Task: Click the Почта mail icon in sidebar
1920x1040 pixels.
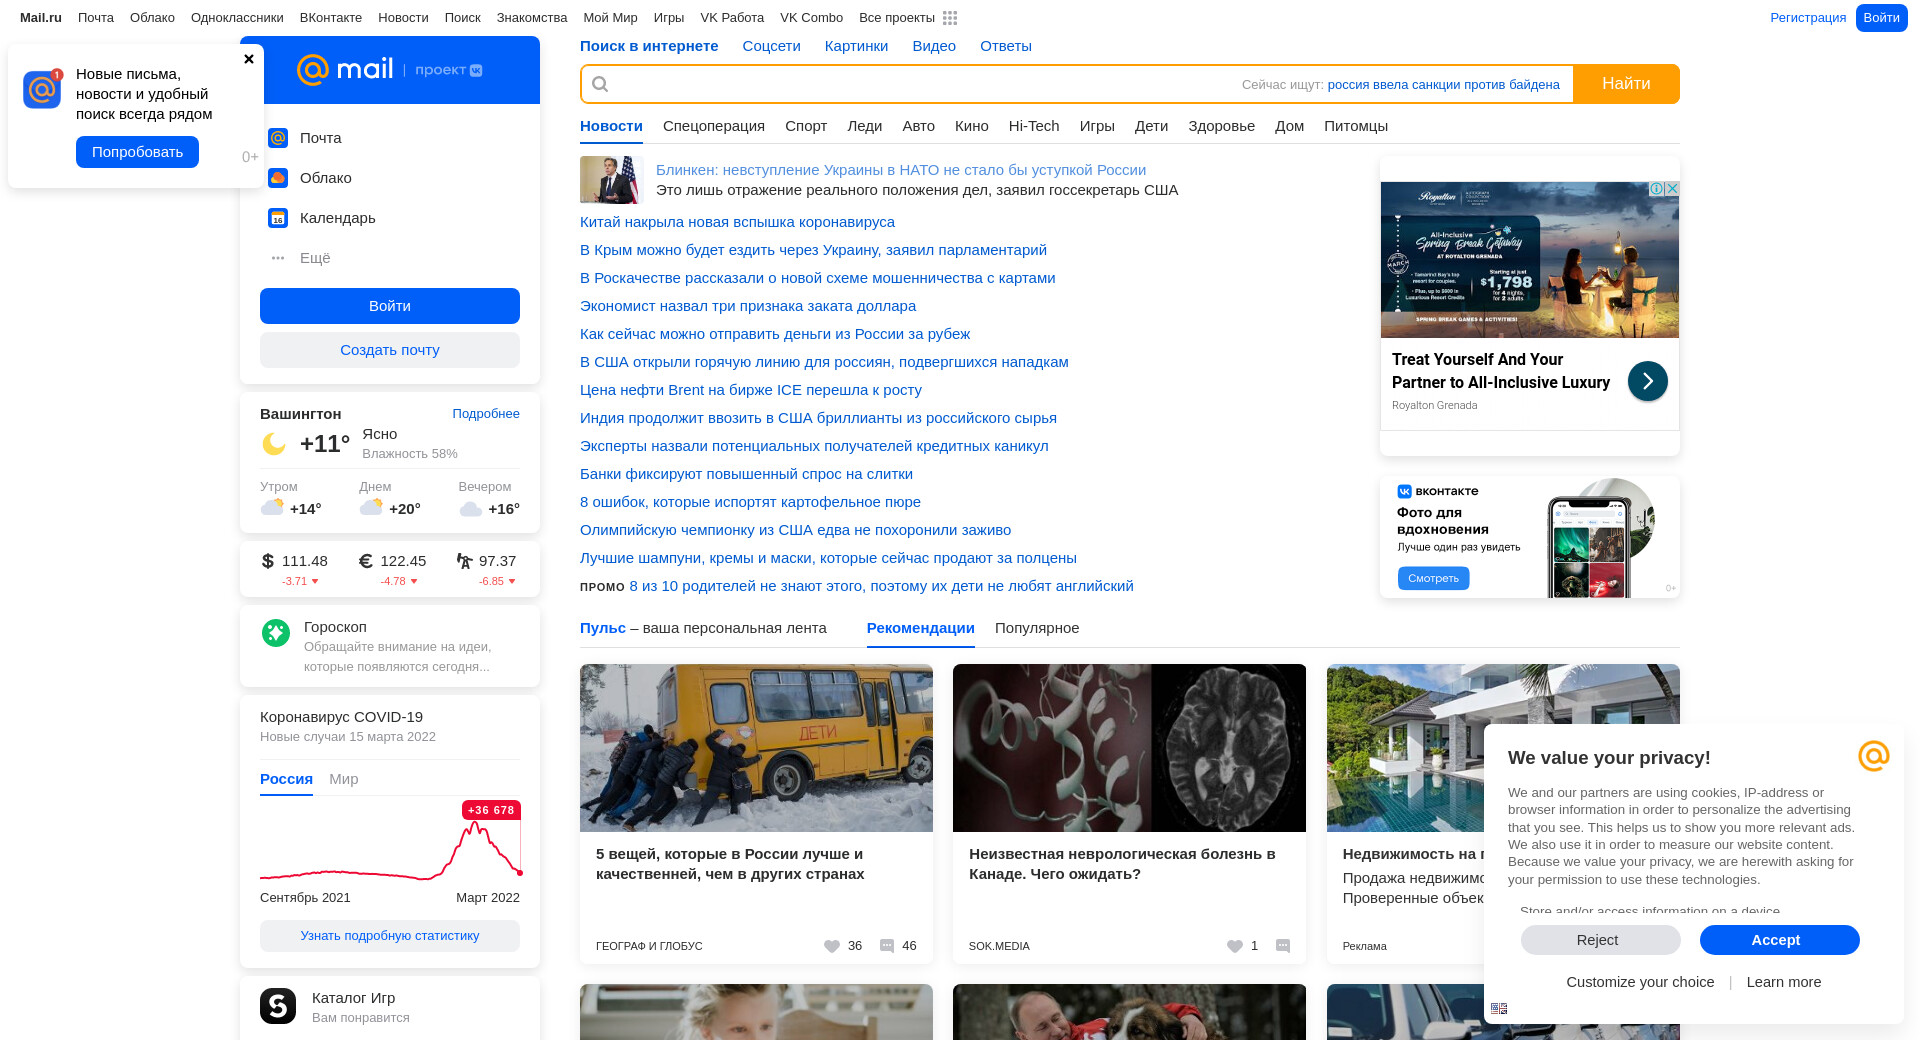Action: click(x=278, y=138)
